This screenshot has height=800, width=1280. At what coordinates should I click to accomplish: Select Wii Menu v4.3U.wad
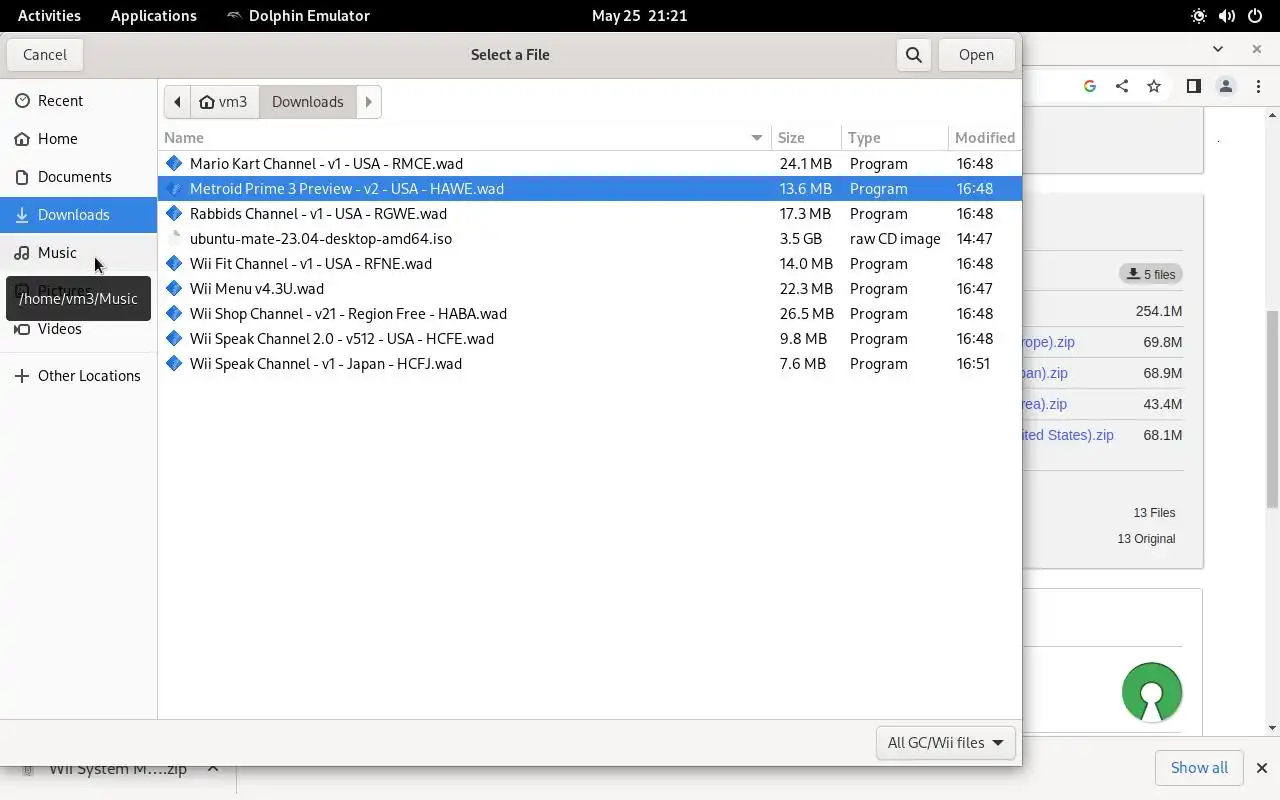(590, 288)
